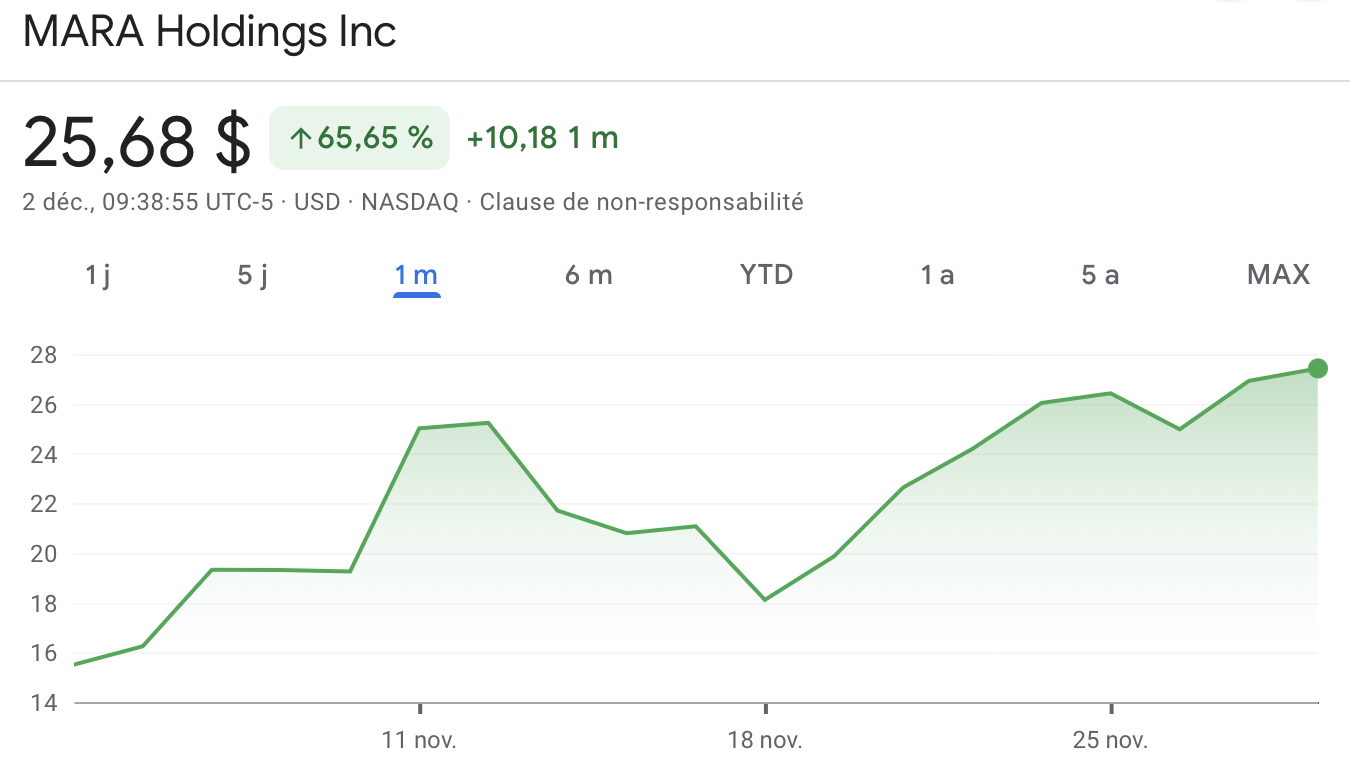This screenshot has width=1350, height=768.
Task: Switch chart to the 5 j range
Action: coord(253,275)
